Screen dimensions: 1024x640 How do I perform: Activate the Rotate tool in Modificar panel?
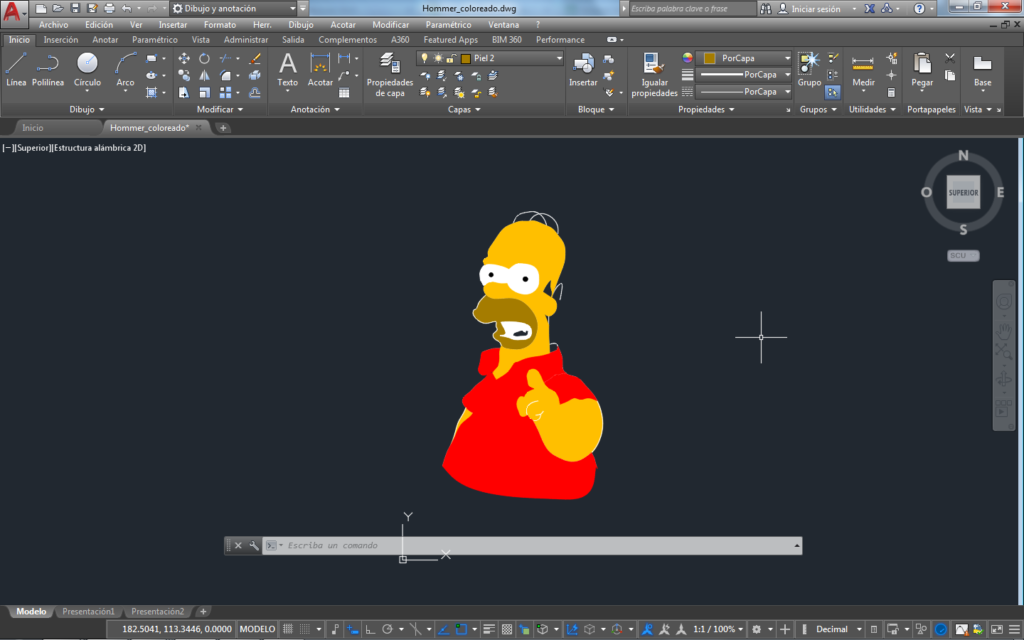204,58
